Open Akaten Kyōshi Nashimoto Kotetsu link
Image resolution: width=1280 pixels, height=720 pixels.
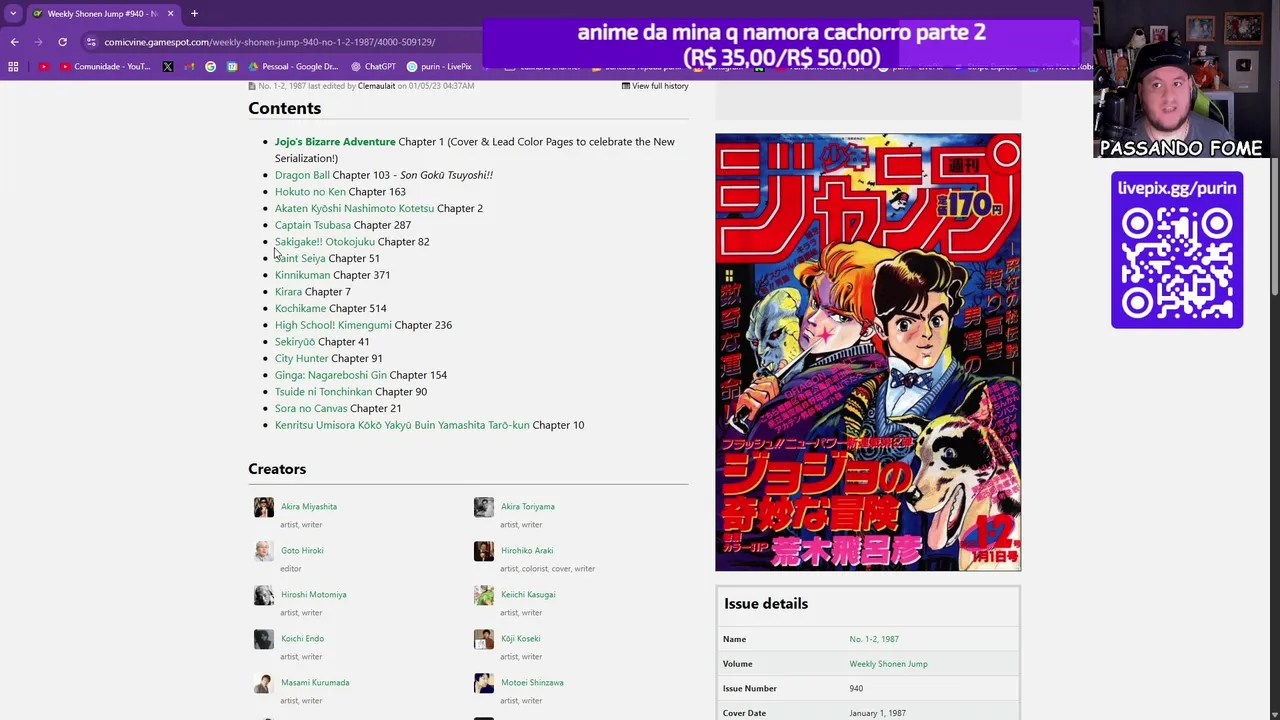click(x=354, y=208)
